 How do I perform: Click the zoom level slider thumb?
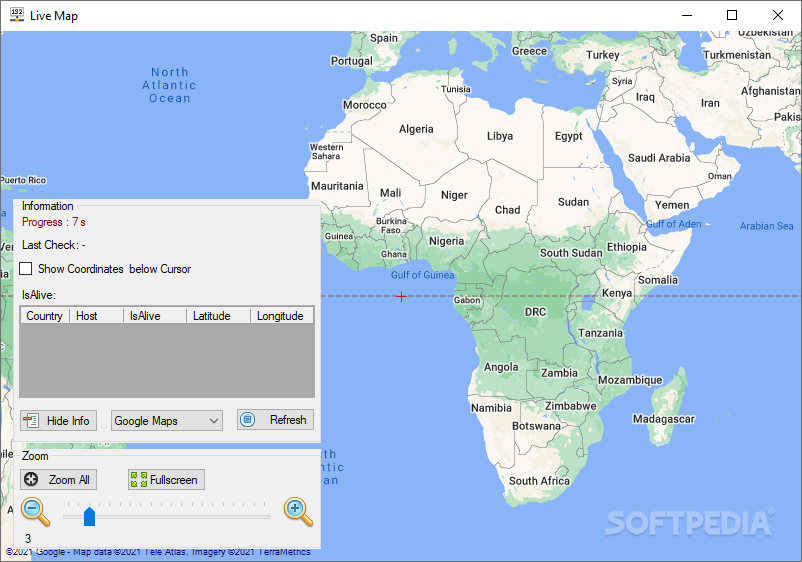[89, 516]
